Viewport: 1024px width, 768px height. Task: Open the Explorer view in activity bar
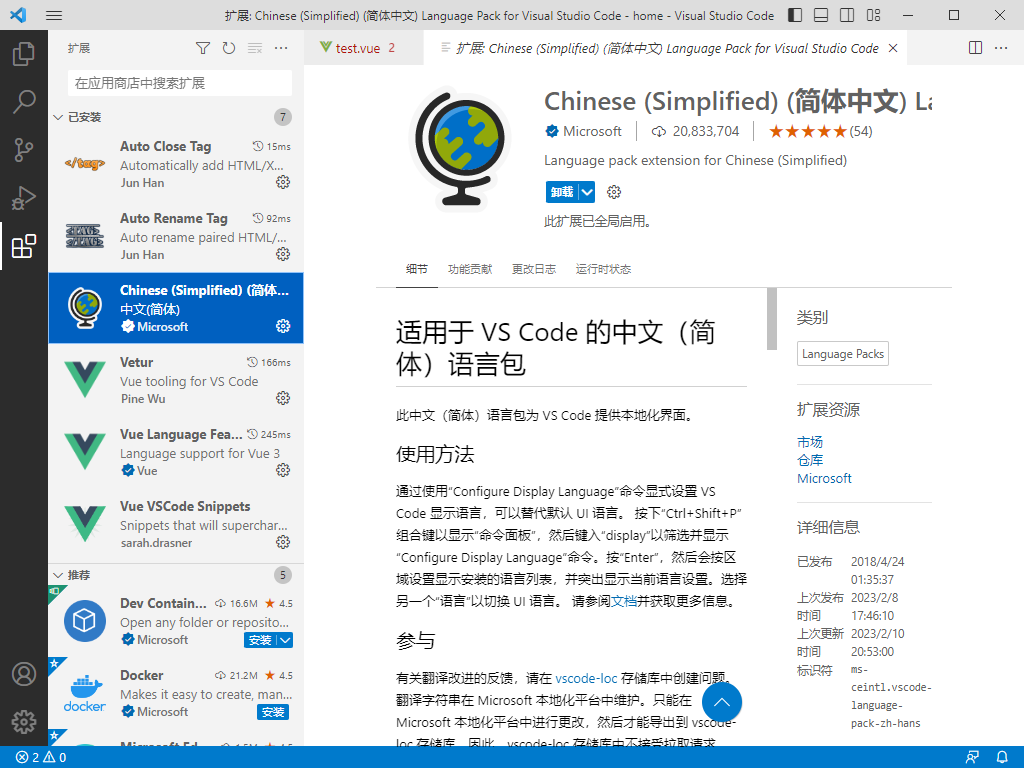tap(24, 54)
